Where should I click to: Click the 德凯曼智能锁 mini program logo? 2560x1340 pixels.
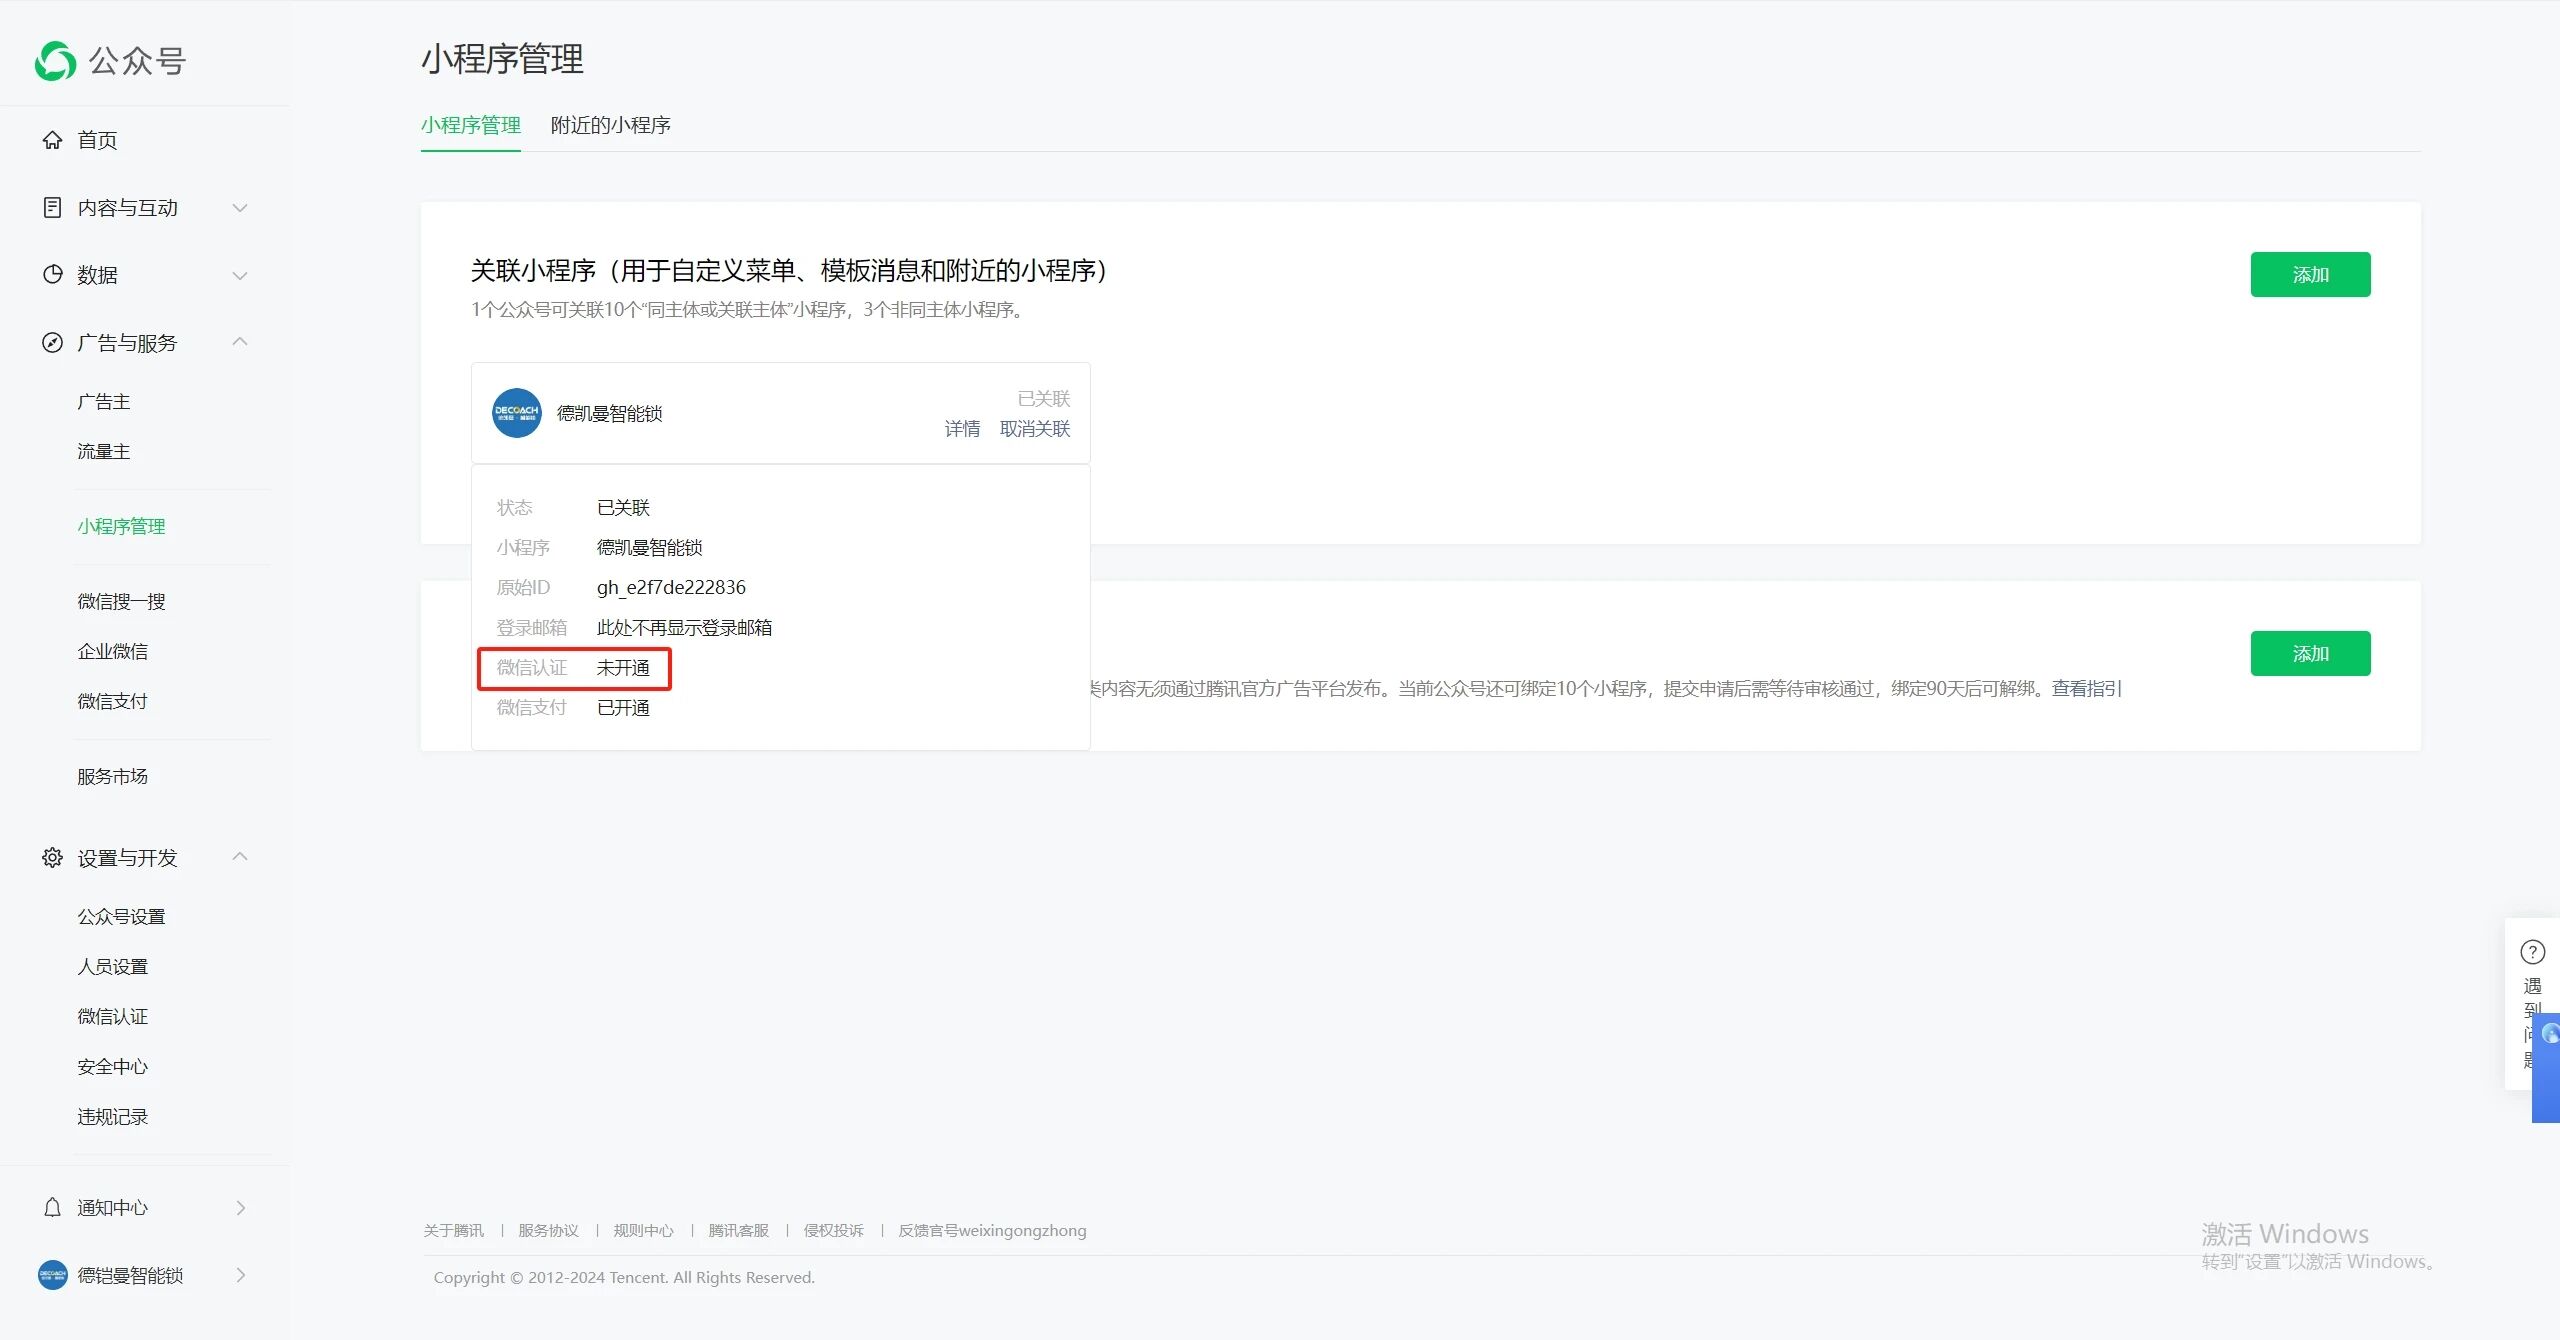click(x=516, y=413)
